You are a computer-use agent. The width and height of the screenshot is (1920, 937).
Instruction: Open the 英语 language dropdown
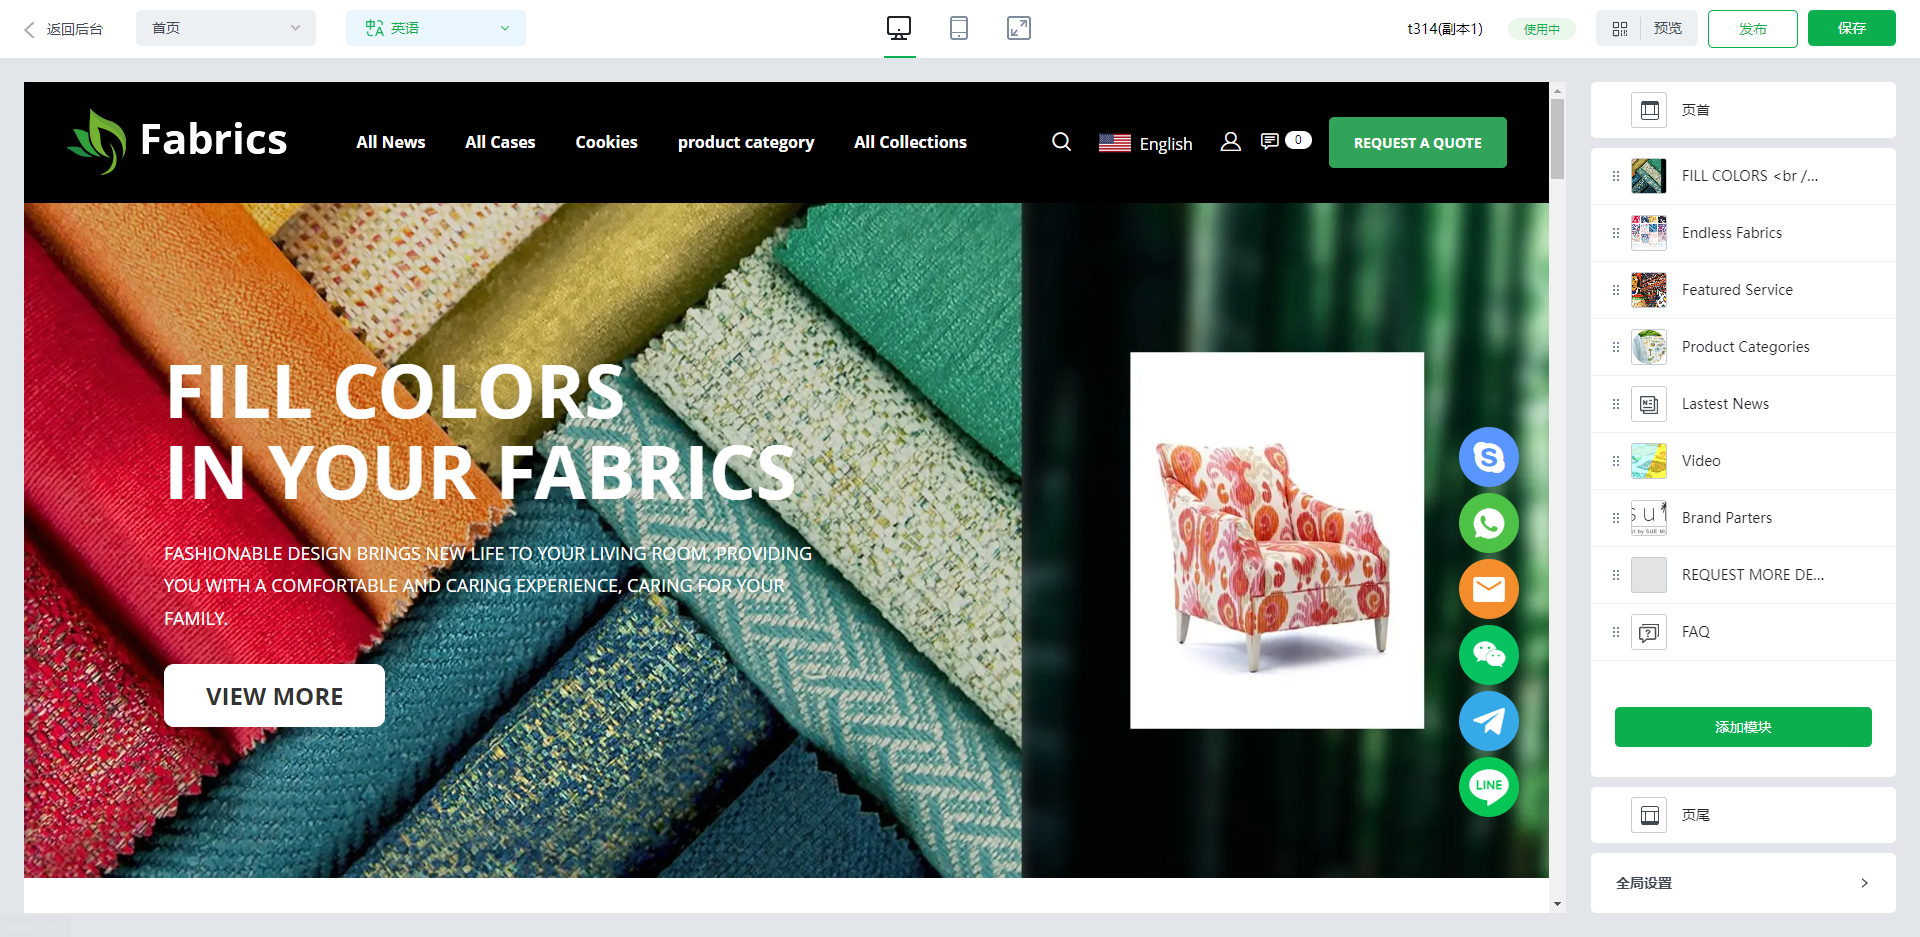[436, 28]
